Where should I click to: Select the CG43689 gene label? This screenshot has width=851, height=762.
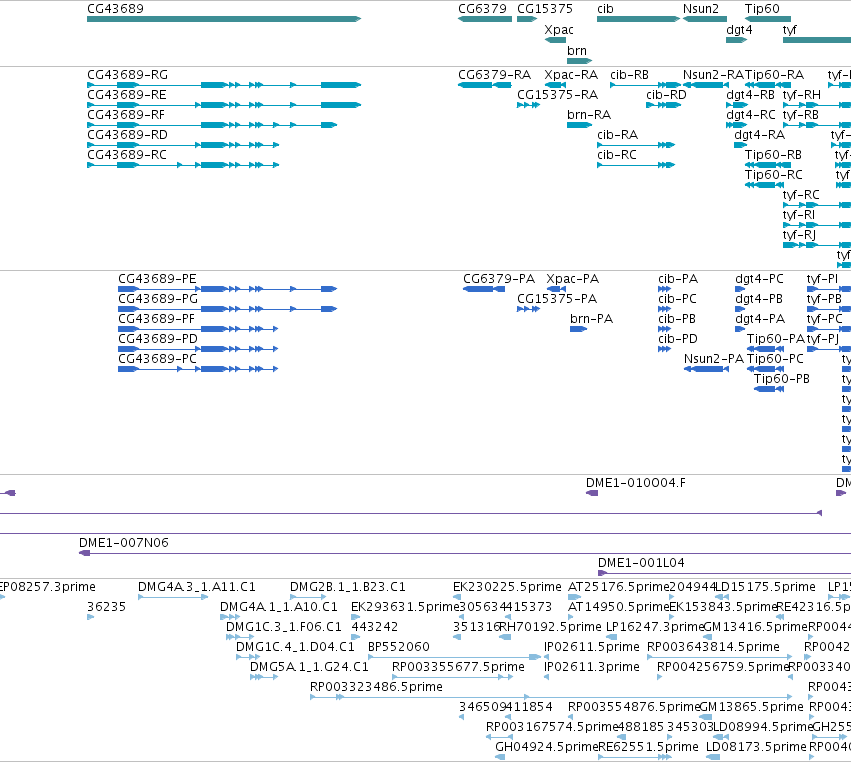click(115, 9)
